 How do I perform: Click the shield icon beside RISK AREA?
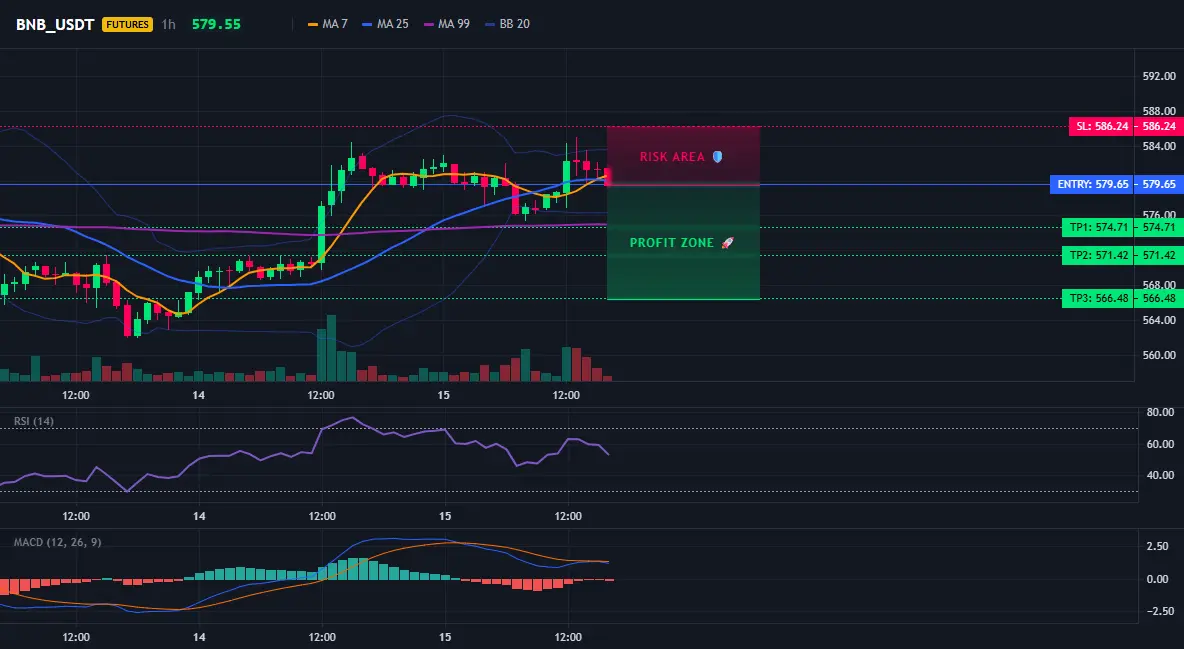(x=717, y=156)
